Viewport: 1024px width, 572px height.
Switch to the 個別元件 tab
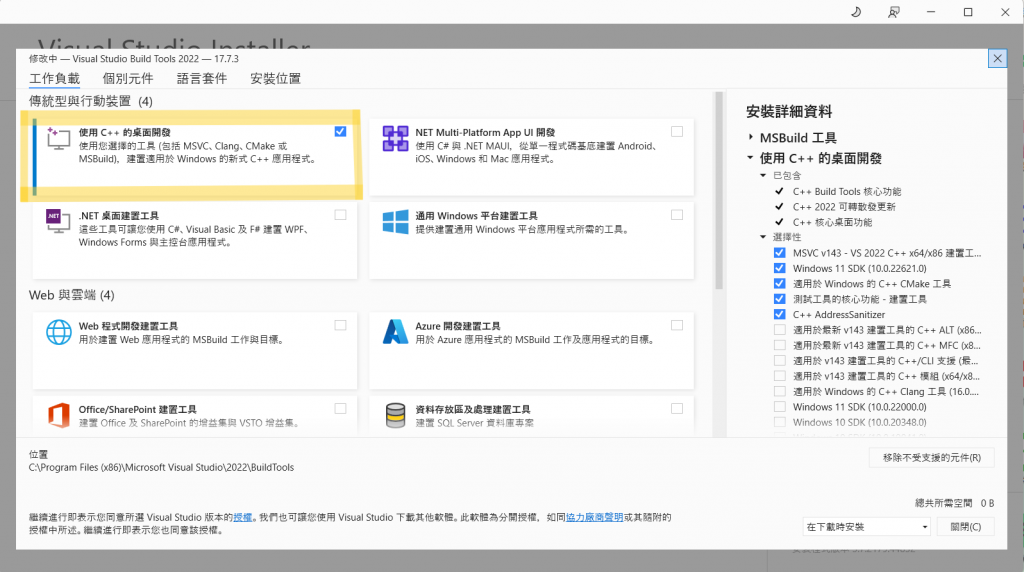pos(128,78)
